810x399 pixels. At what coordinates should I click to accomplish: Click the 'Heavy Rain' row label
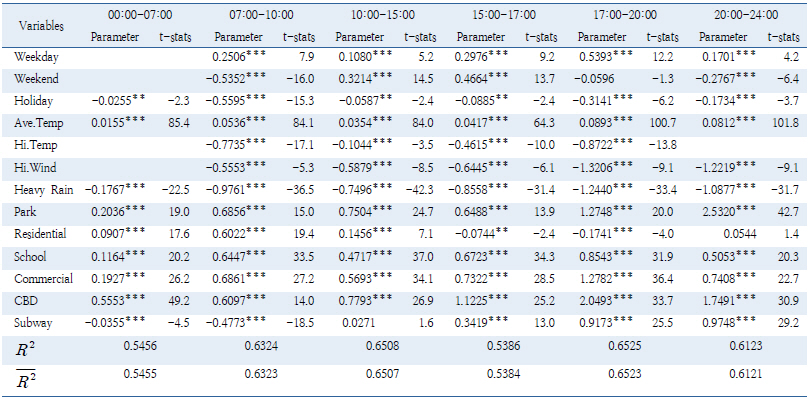[43, 190]
